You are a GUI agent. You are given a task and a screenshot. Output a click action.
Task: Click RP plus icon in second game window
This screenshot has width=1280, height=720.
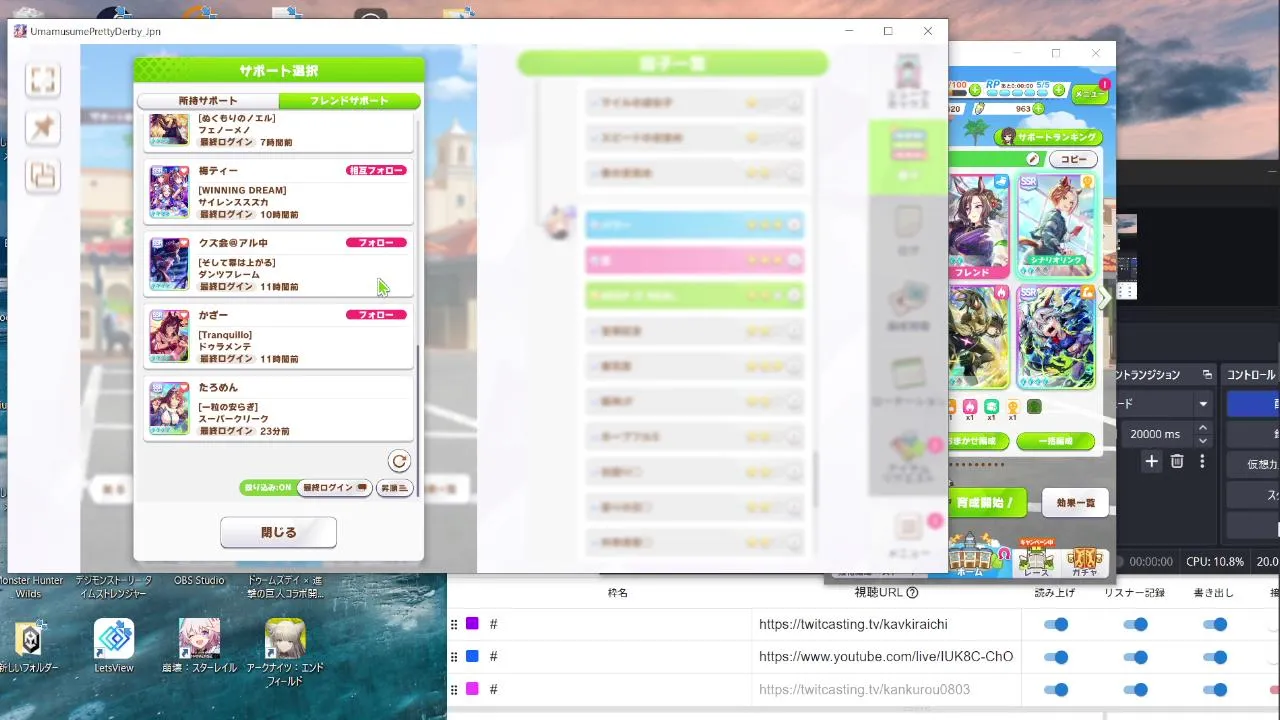(1059, 90)
